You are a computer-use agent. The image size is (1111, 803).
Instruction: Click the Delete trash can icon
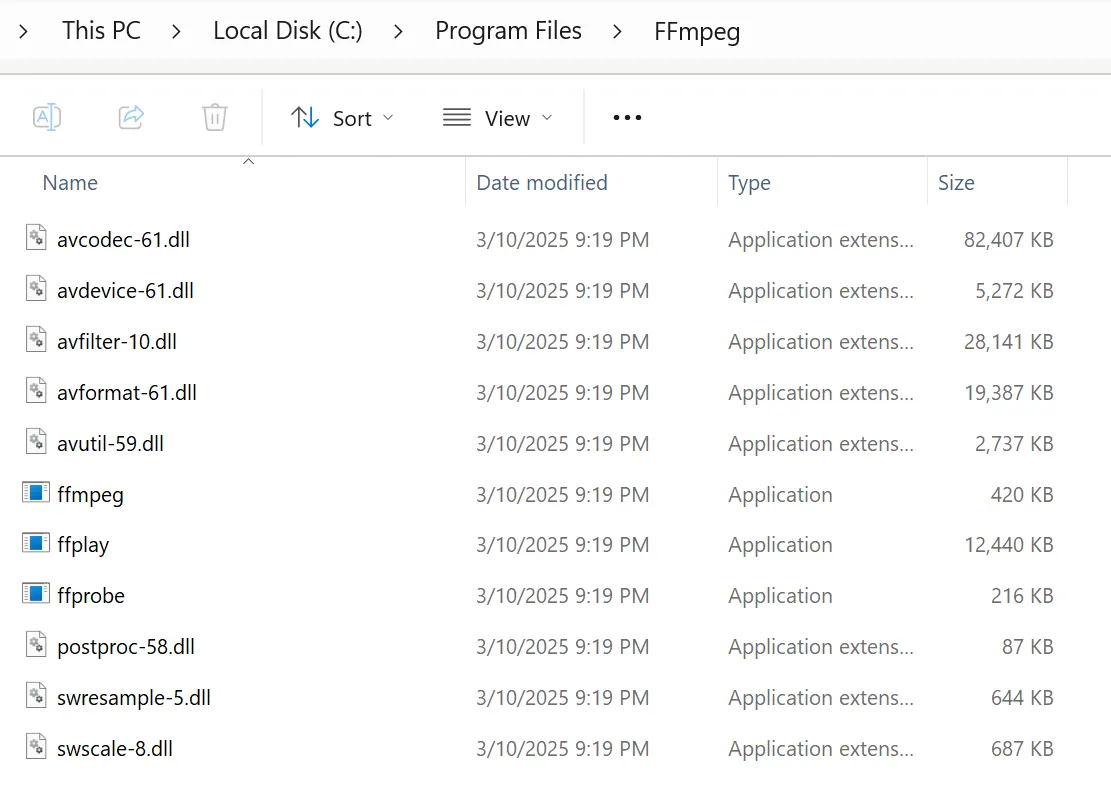[215, 118]
